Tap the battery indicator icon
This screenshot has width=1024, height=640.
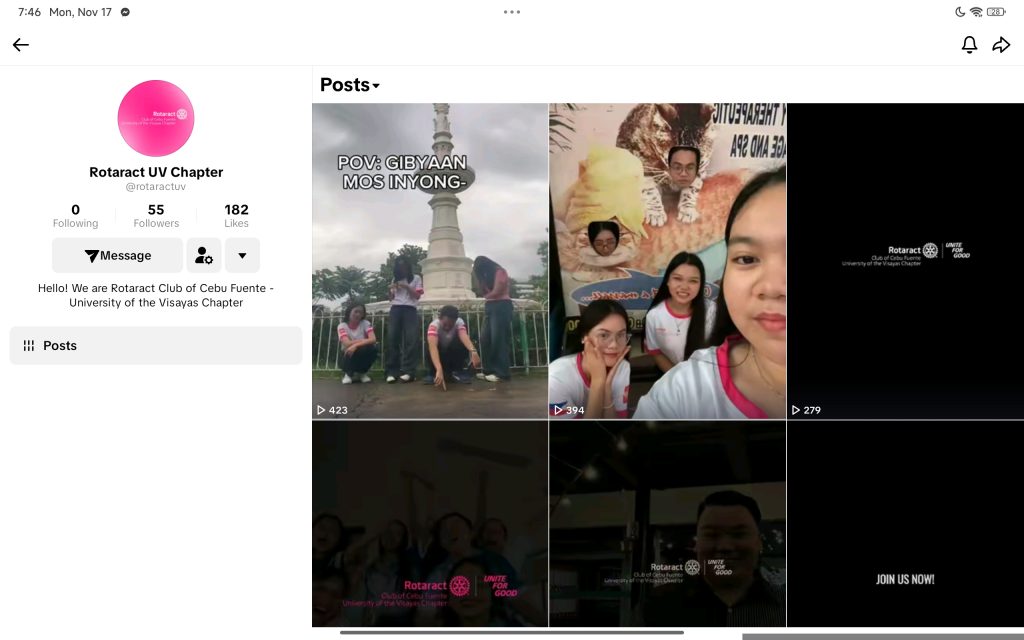[996, 12]
